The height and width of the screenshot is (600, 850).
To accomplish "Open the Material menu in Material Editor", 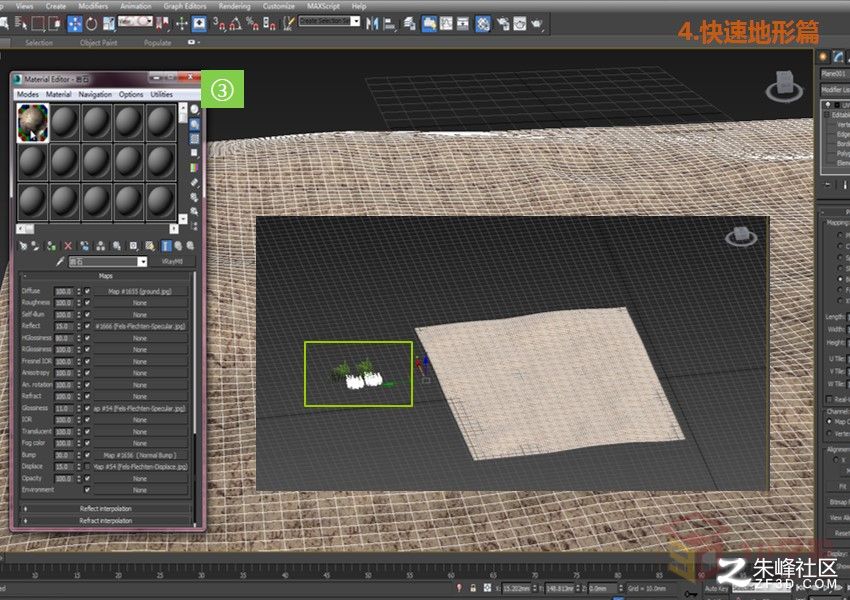I will coord(59,94).
